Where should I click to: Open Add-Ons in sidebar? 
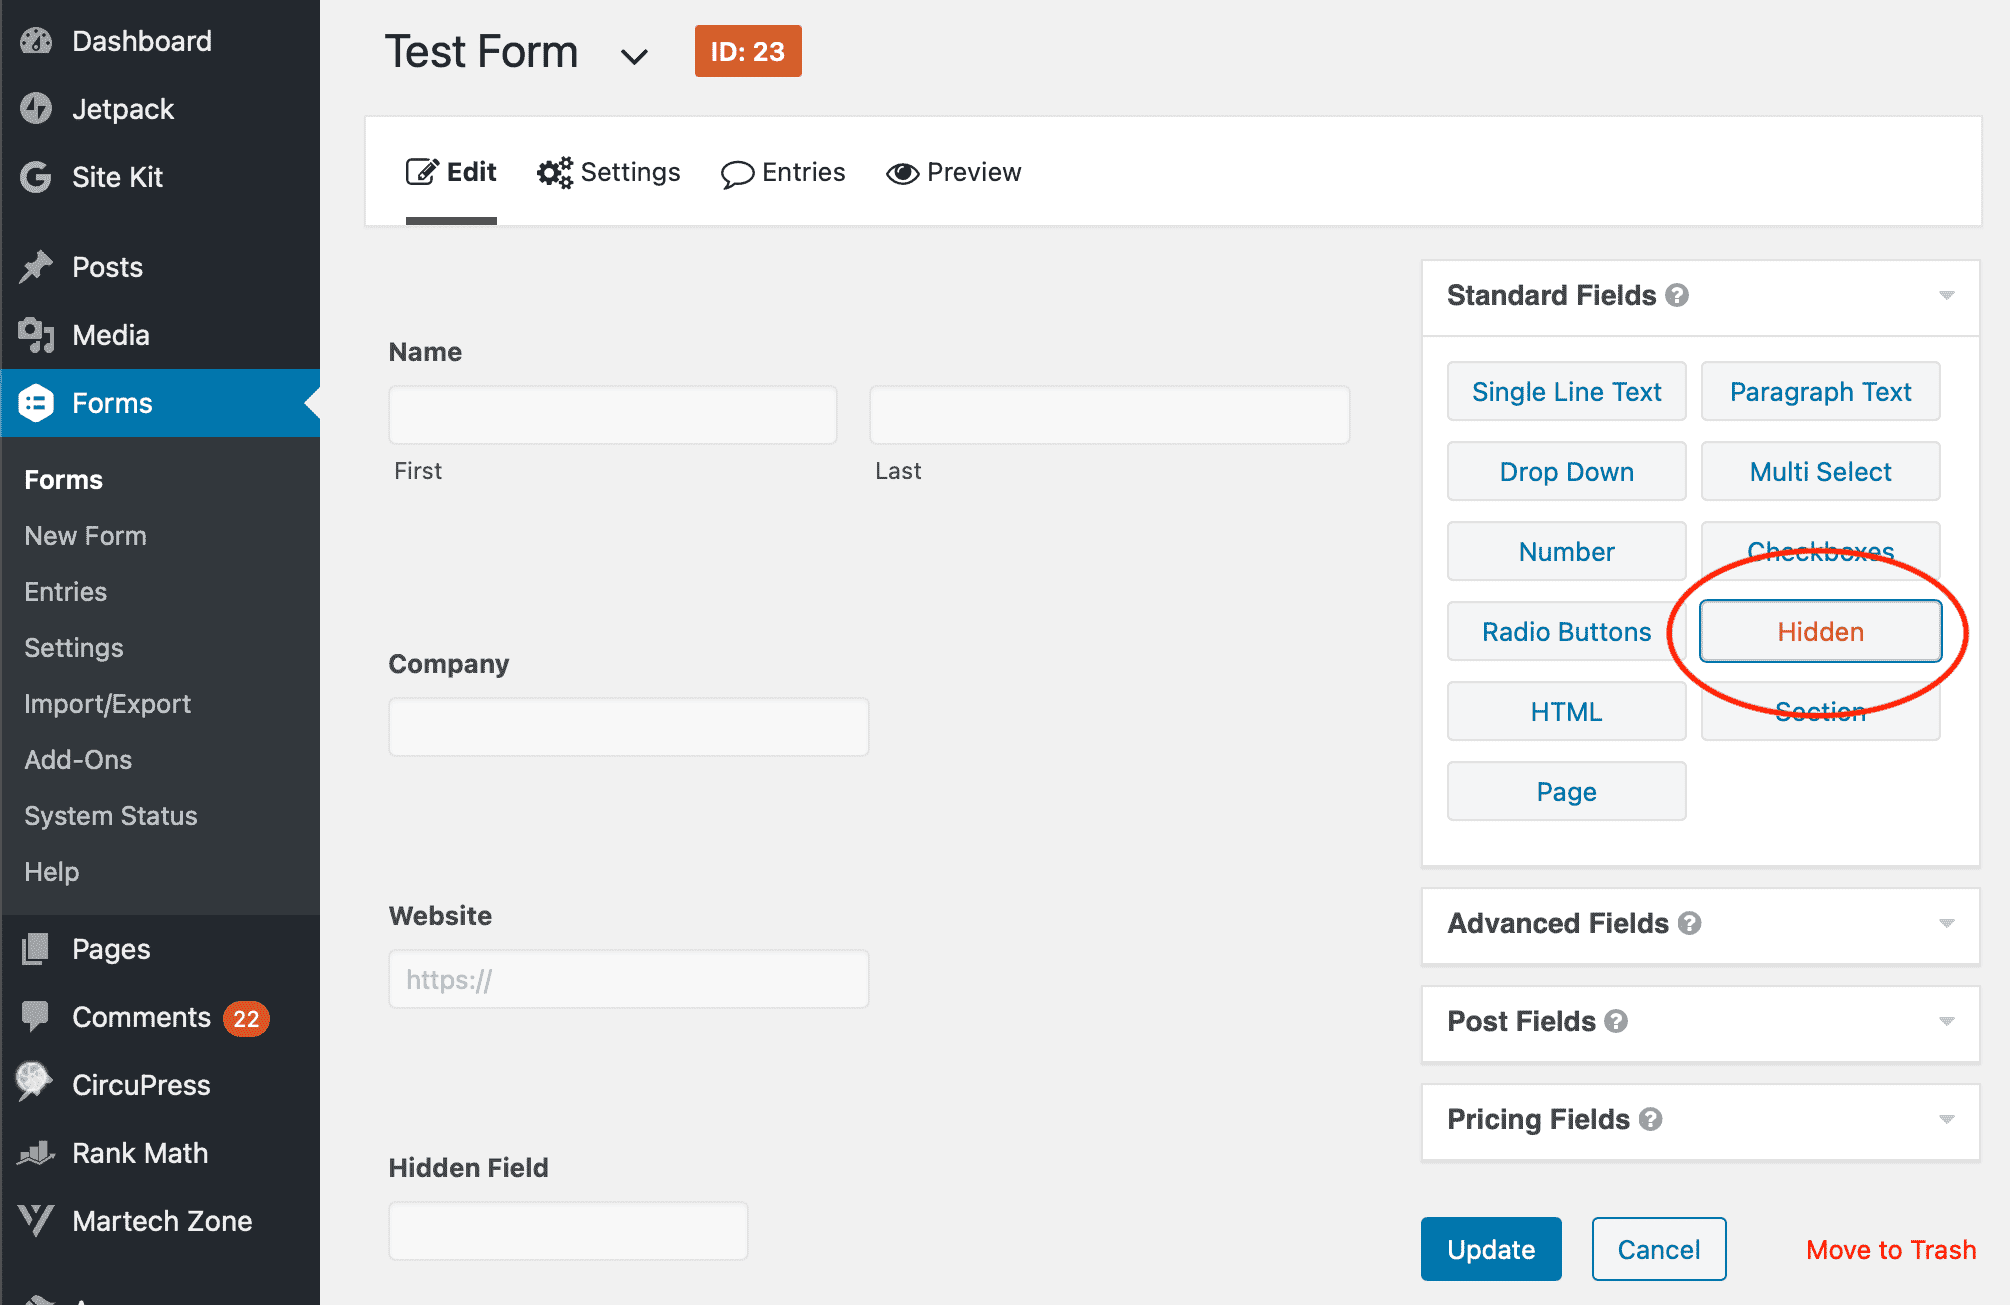pos(78,760)
